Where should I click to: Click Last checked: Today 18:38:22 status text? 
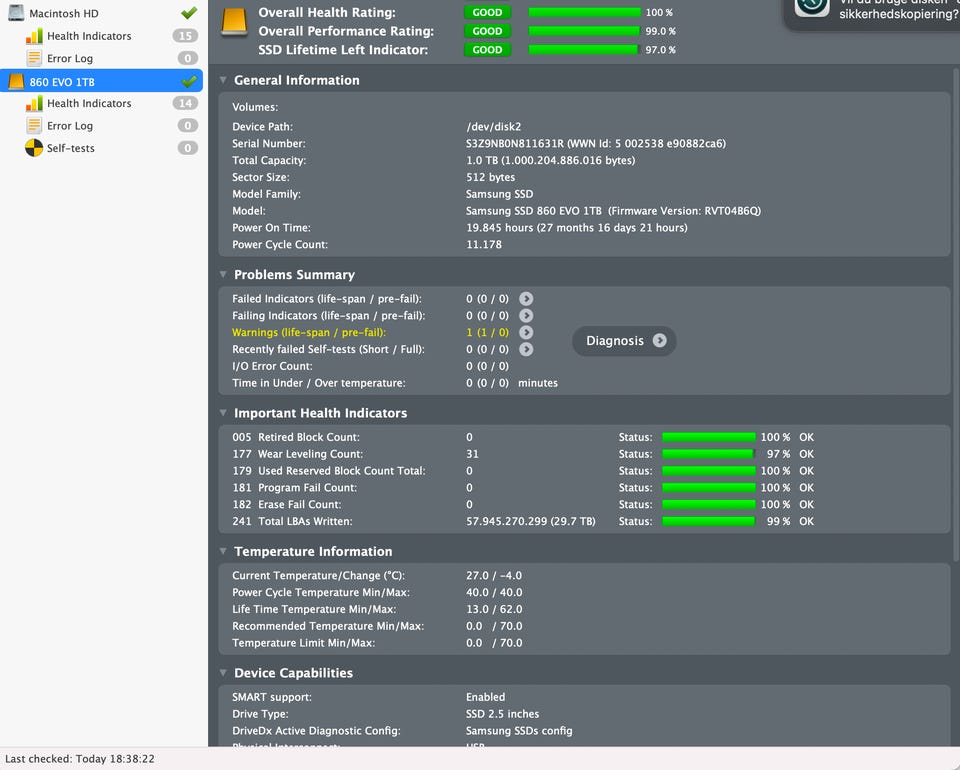(80, 759)
